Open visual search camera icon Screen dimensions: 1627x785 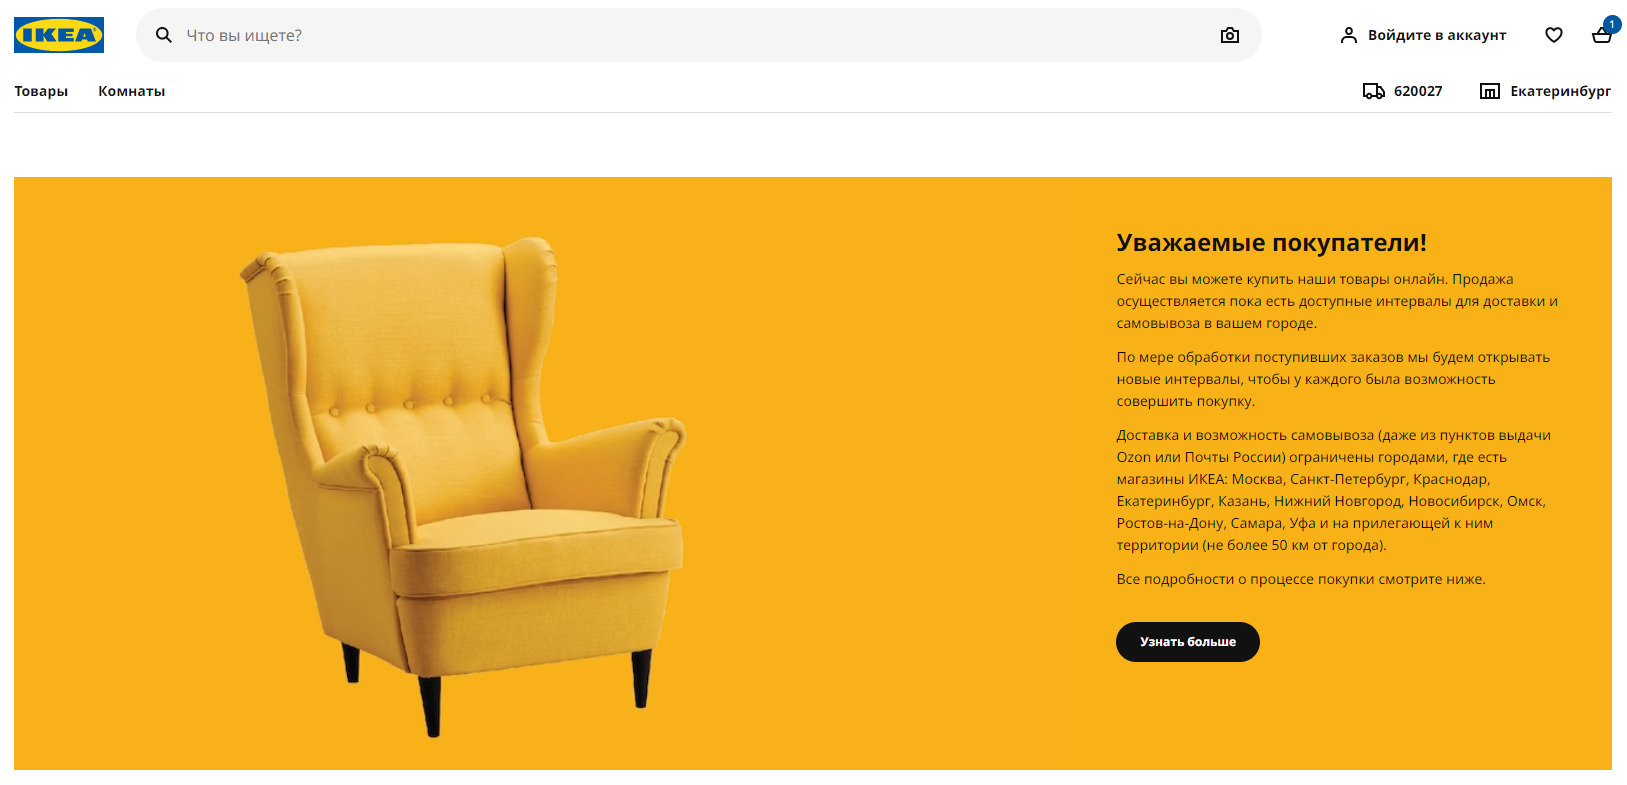[x=1230, y=35]
